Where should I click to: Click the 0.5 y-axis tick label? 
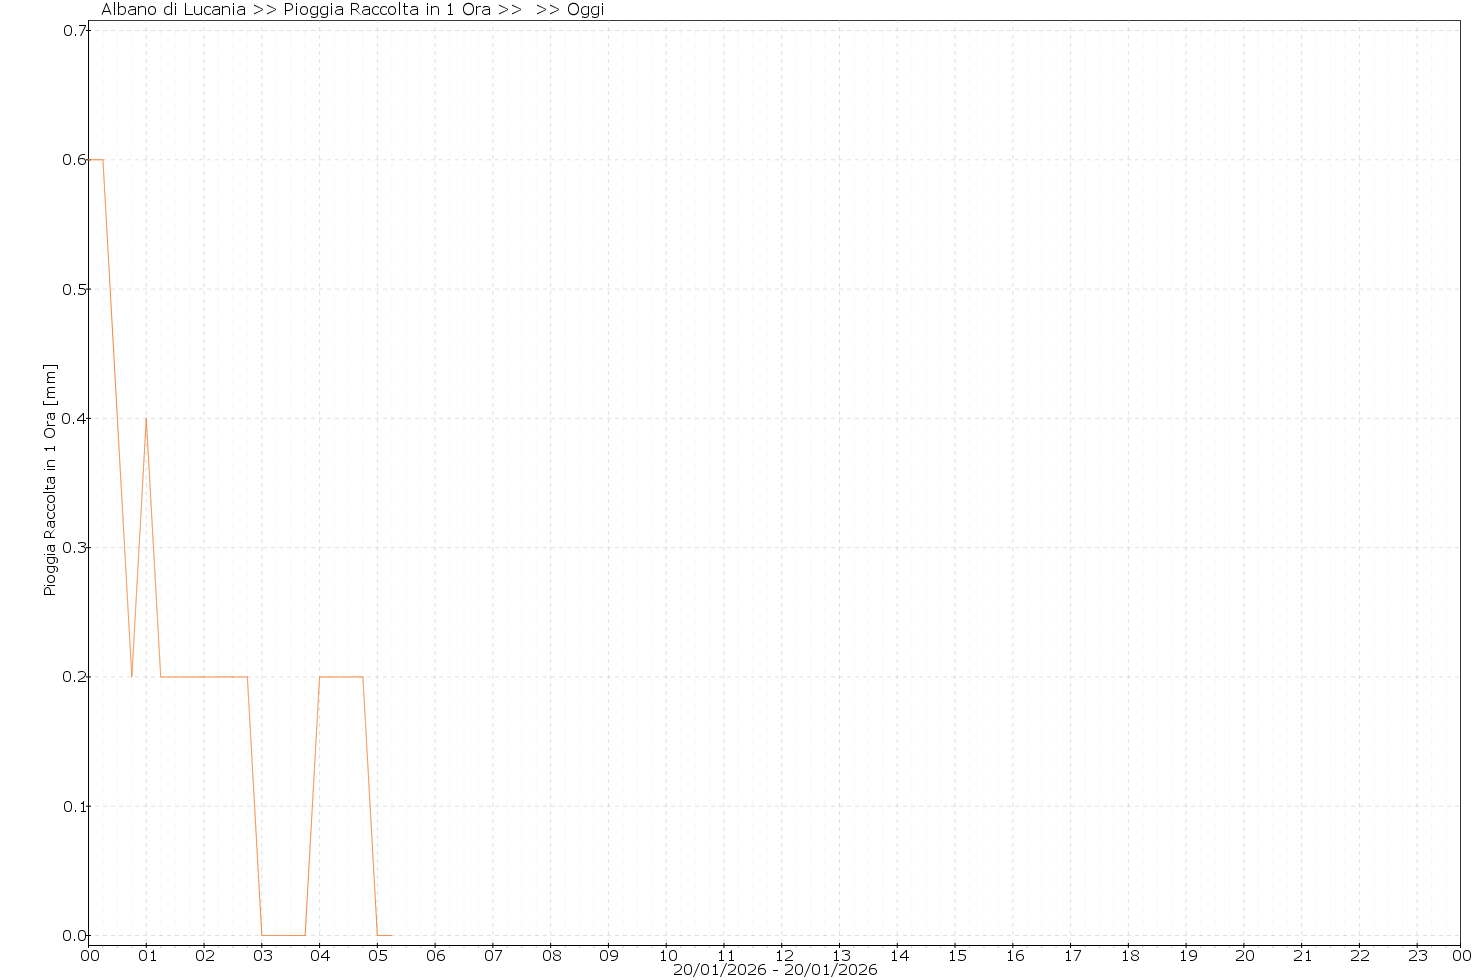click(75, 289)
